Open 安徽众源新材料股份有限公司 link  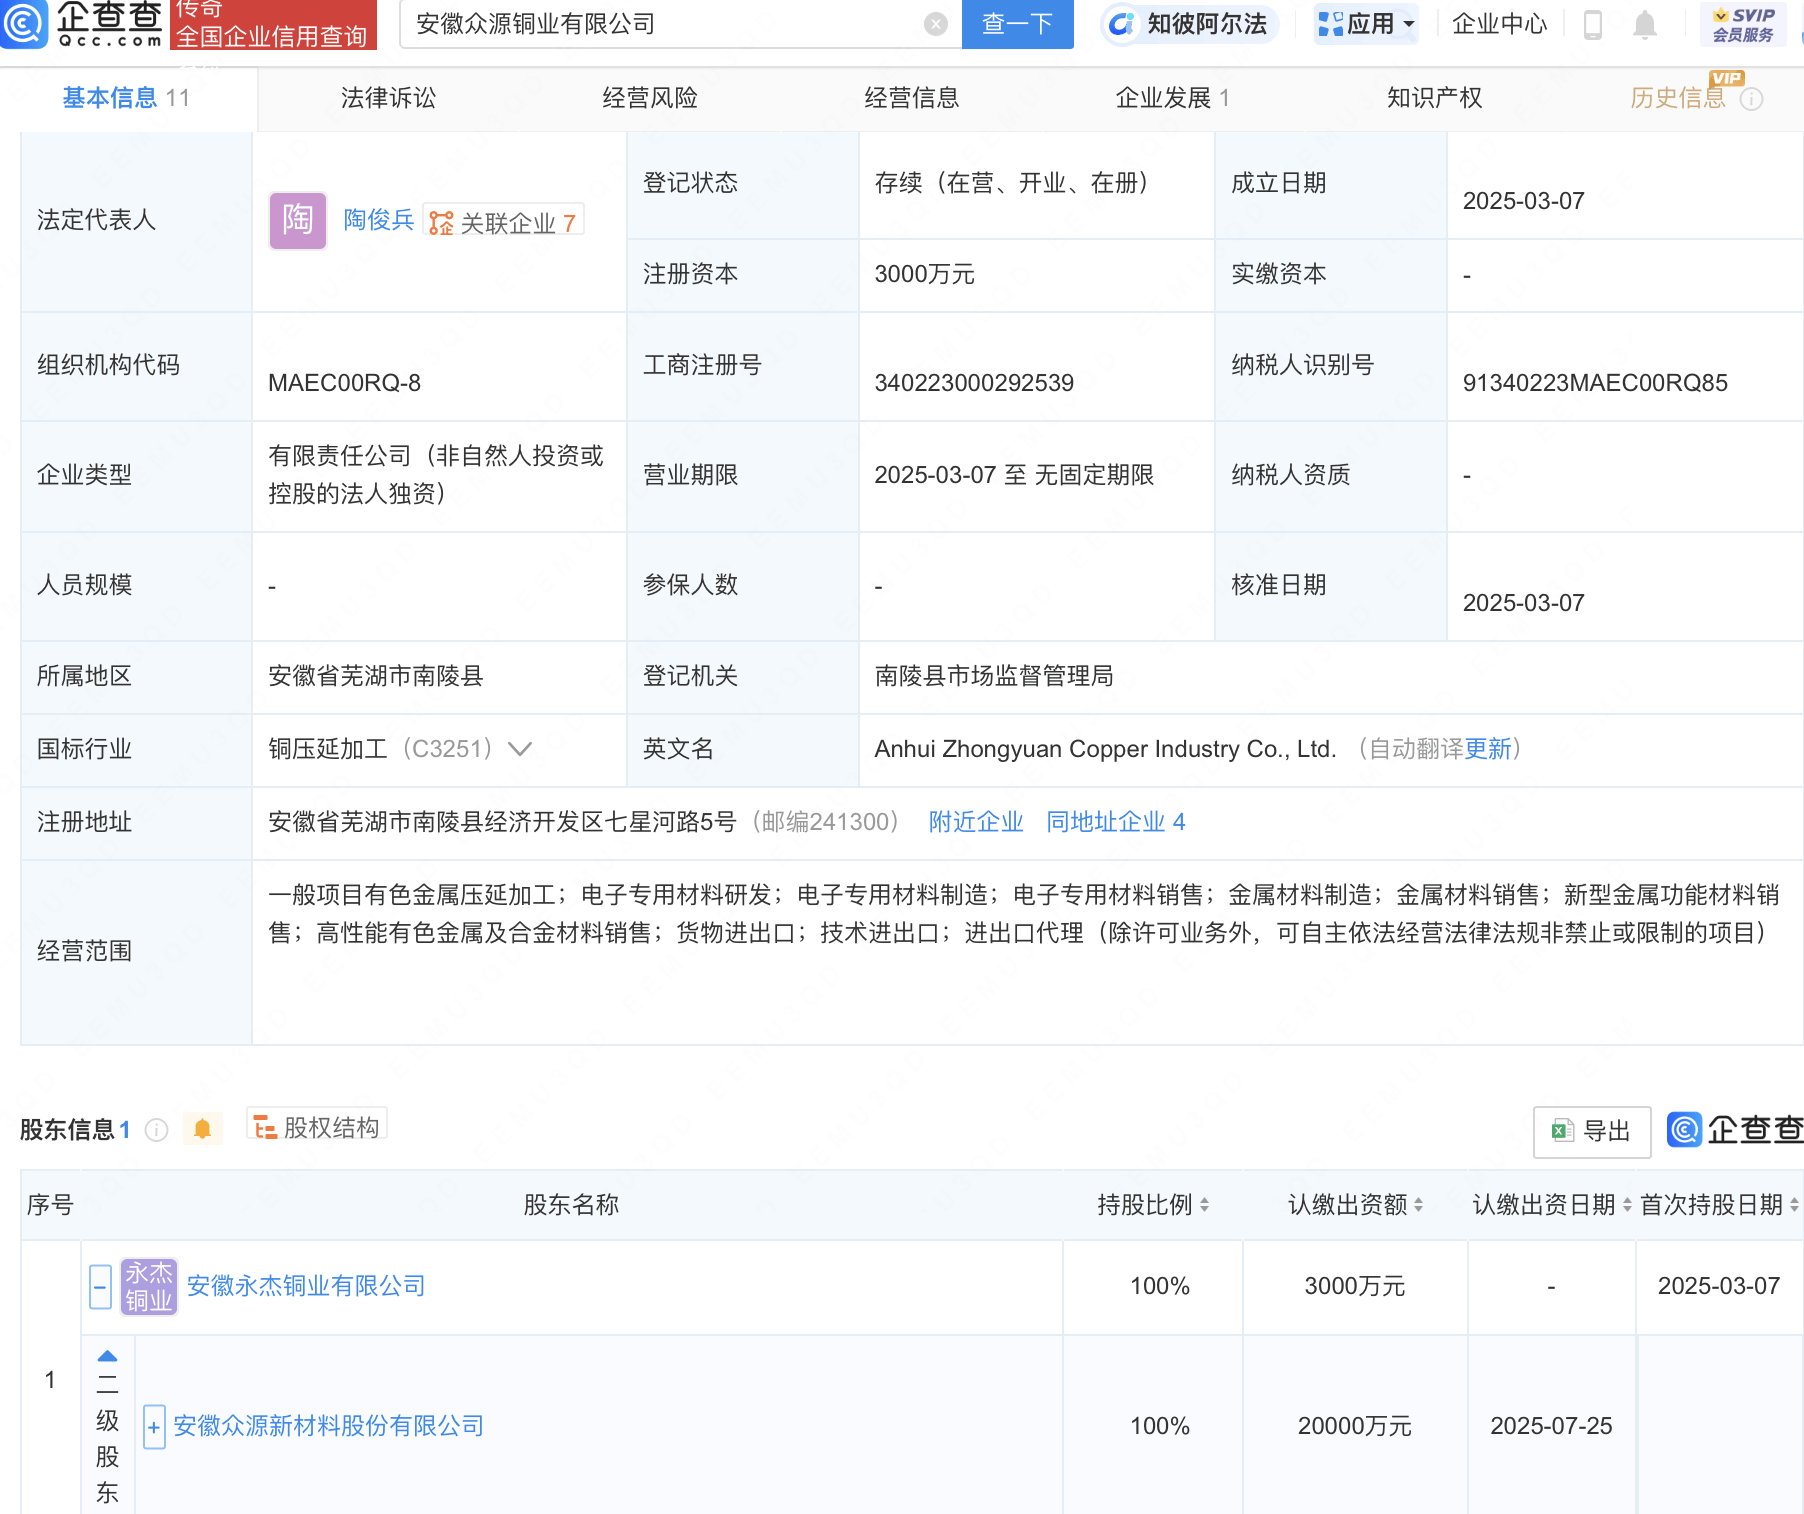329,1426
